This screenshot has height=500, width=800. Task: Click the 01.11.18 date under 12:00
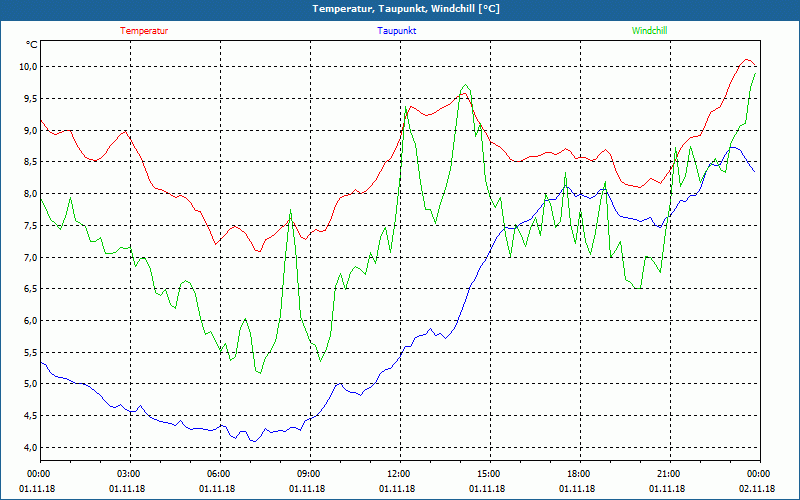point(397,489)
